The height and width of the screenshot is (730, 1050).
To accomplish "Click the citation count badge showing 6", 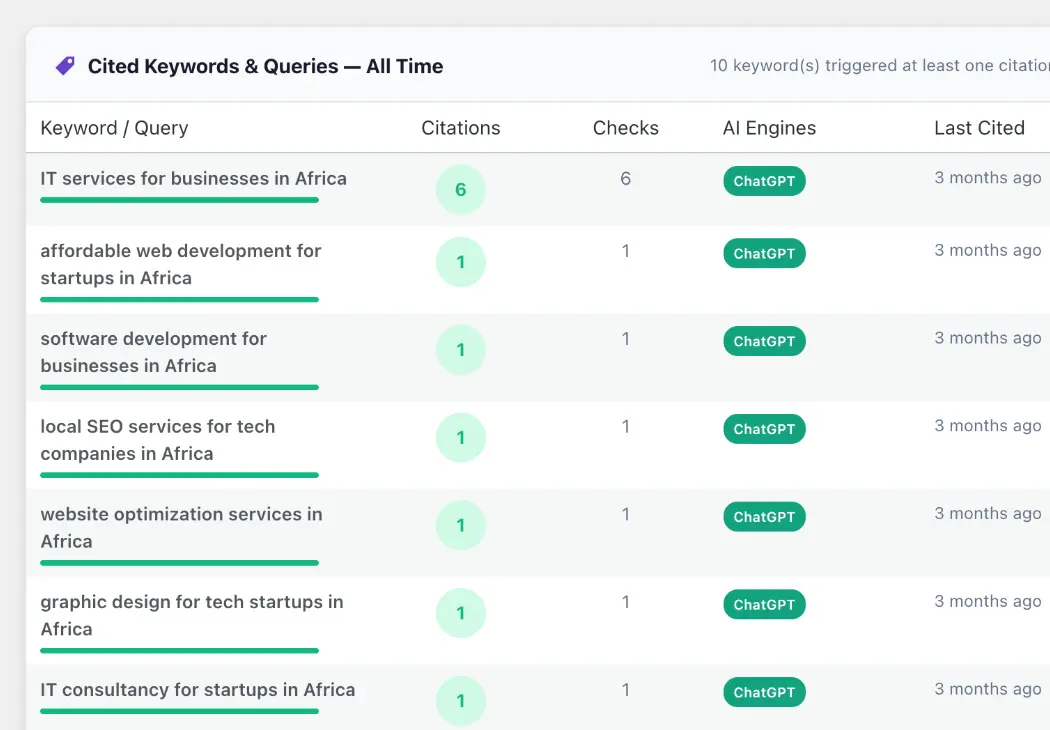I will pyautogui.click(x=461, y=190).
